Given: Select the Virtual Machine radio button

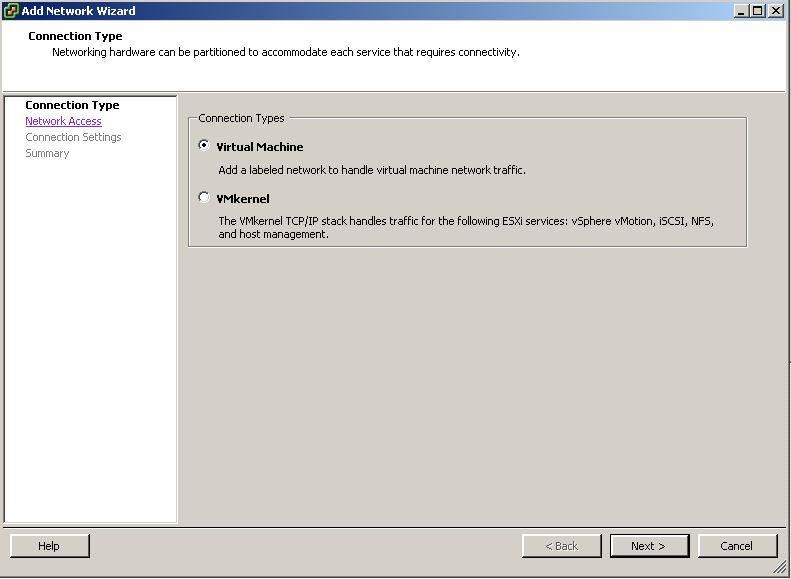Looking at the screenshot, I should coord(204,146).
